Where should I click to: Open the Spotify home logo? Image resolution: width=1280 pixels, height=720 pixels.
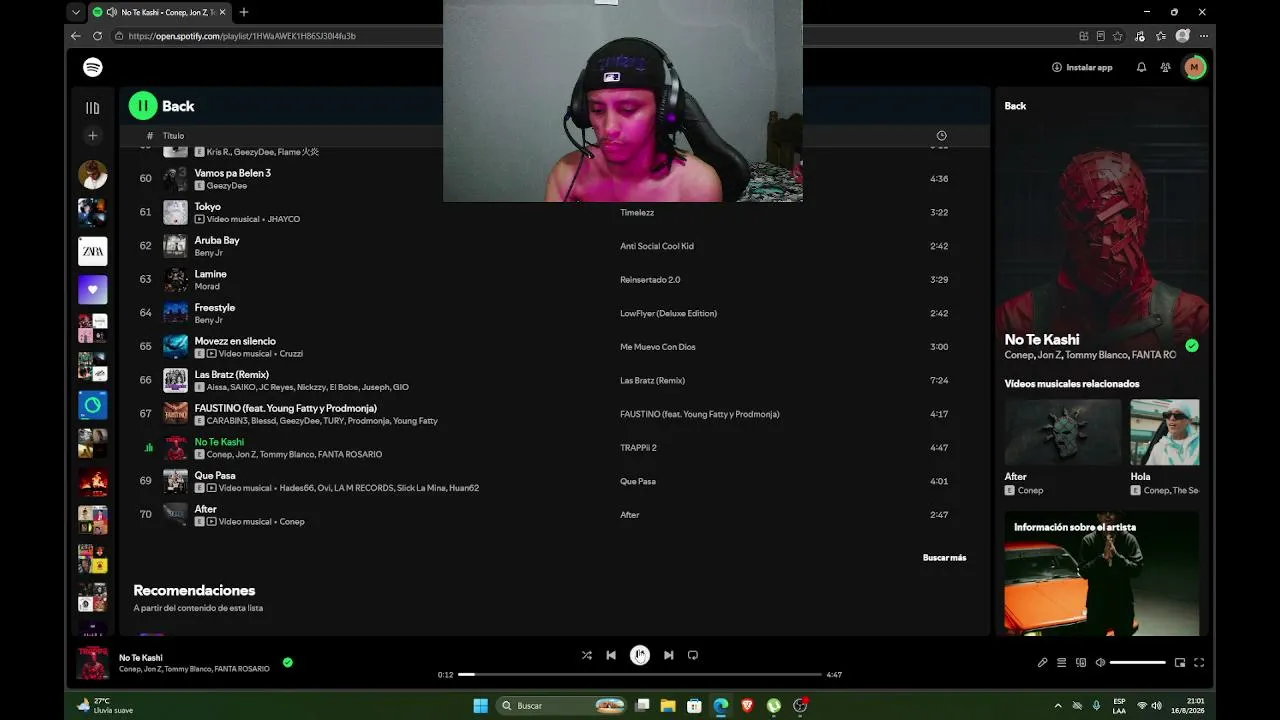click(93, 67)
